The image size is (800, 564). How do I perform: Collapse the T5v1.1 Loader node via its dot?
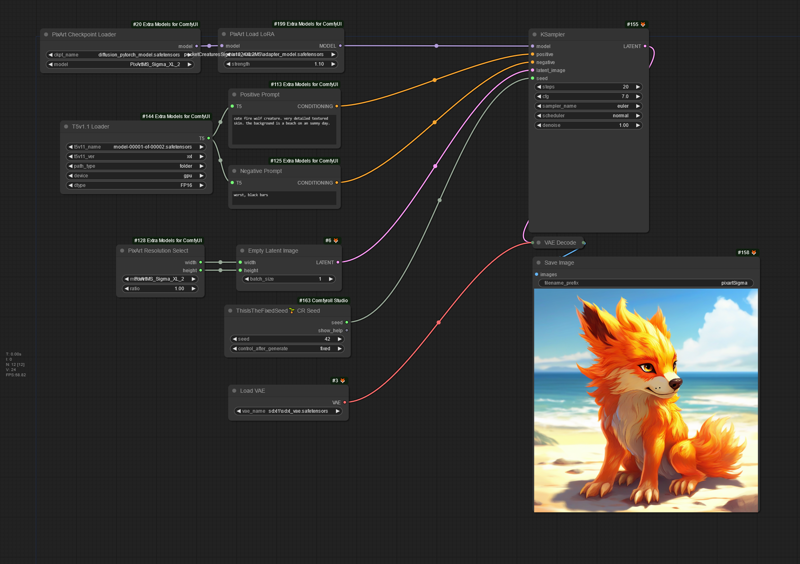tap(66, 127)
